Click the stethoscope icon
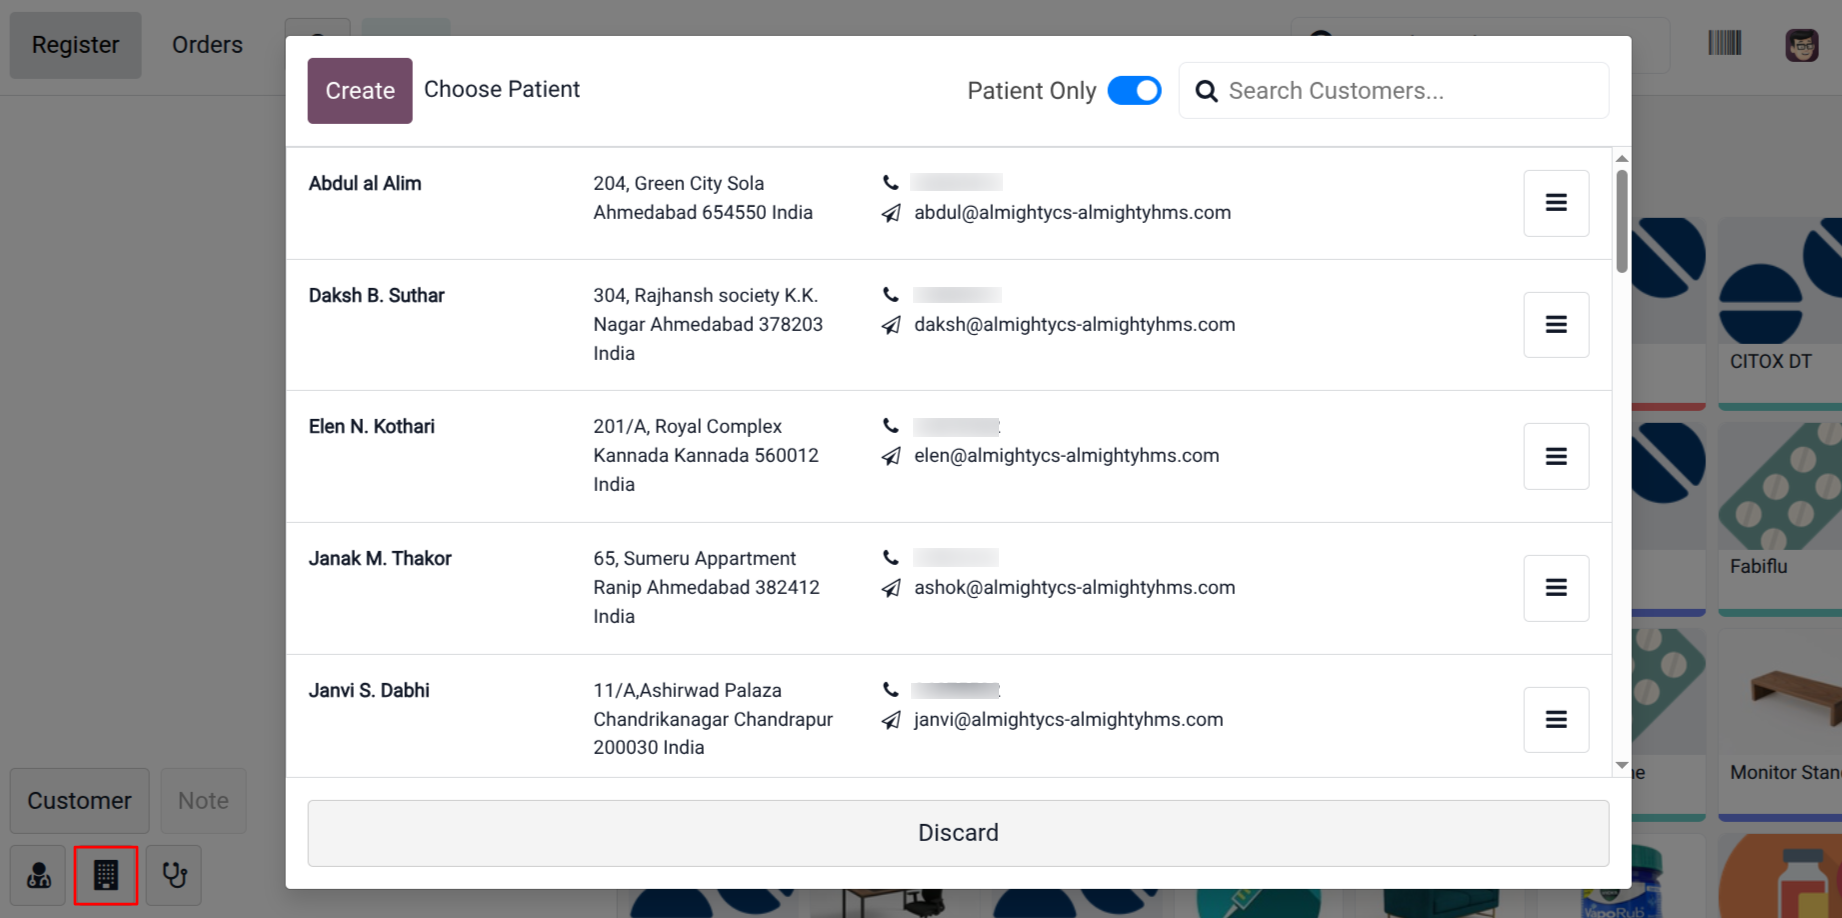This screenshot has height=918, width=1842. click(x=174, y=876)
